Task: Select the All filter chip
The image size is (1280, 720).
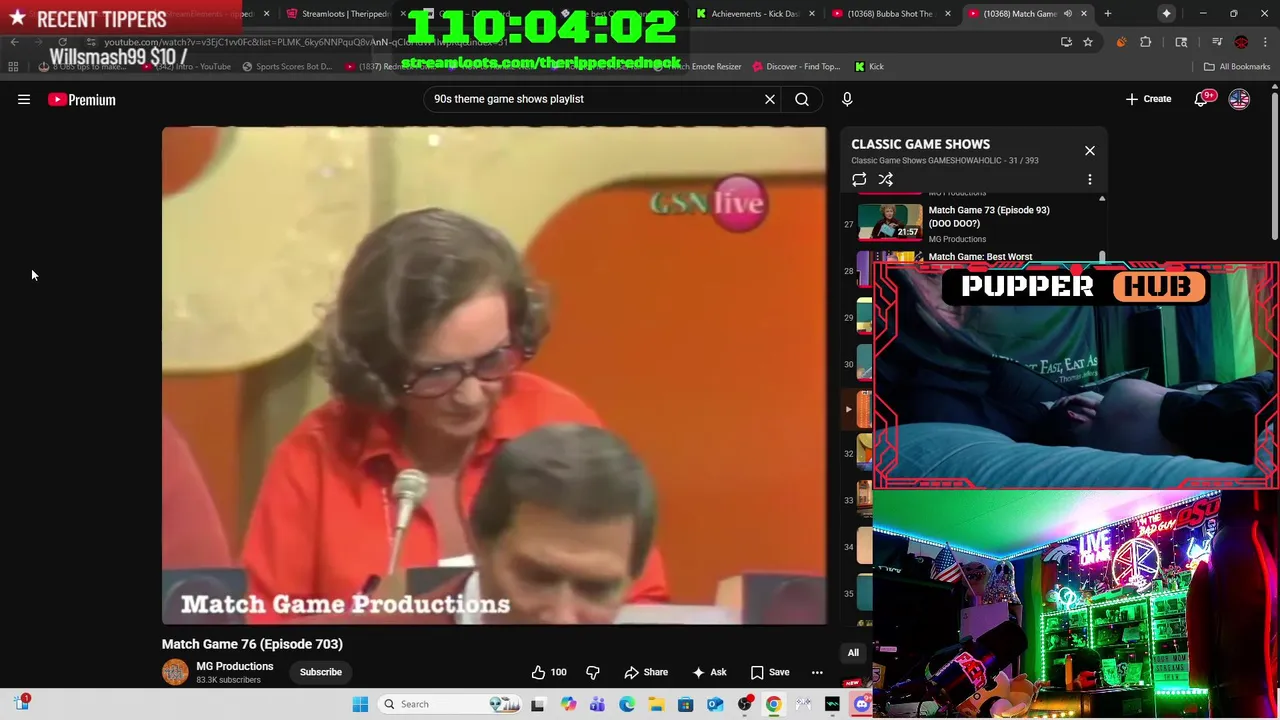Action: tap(853, 653)
